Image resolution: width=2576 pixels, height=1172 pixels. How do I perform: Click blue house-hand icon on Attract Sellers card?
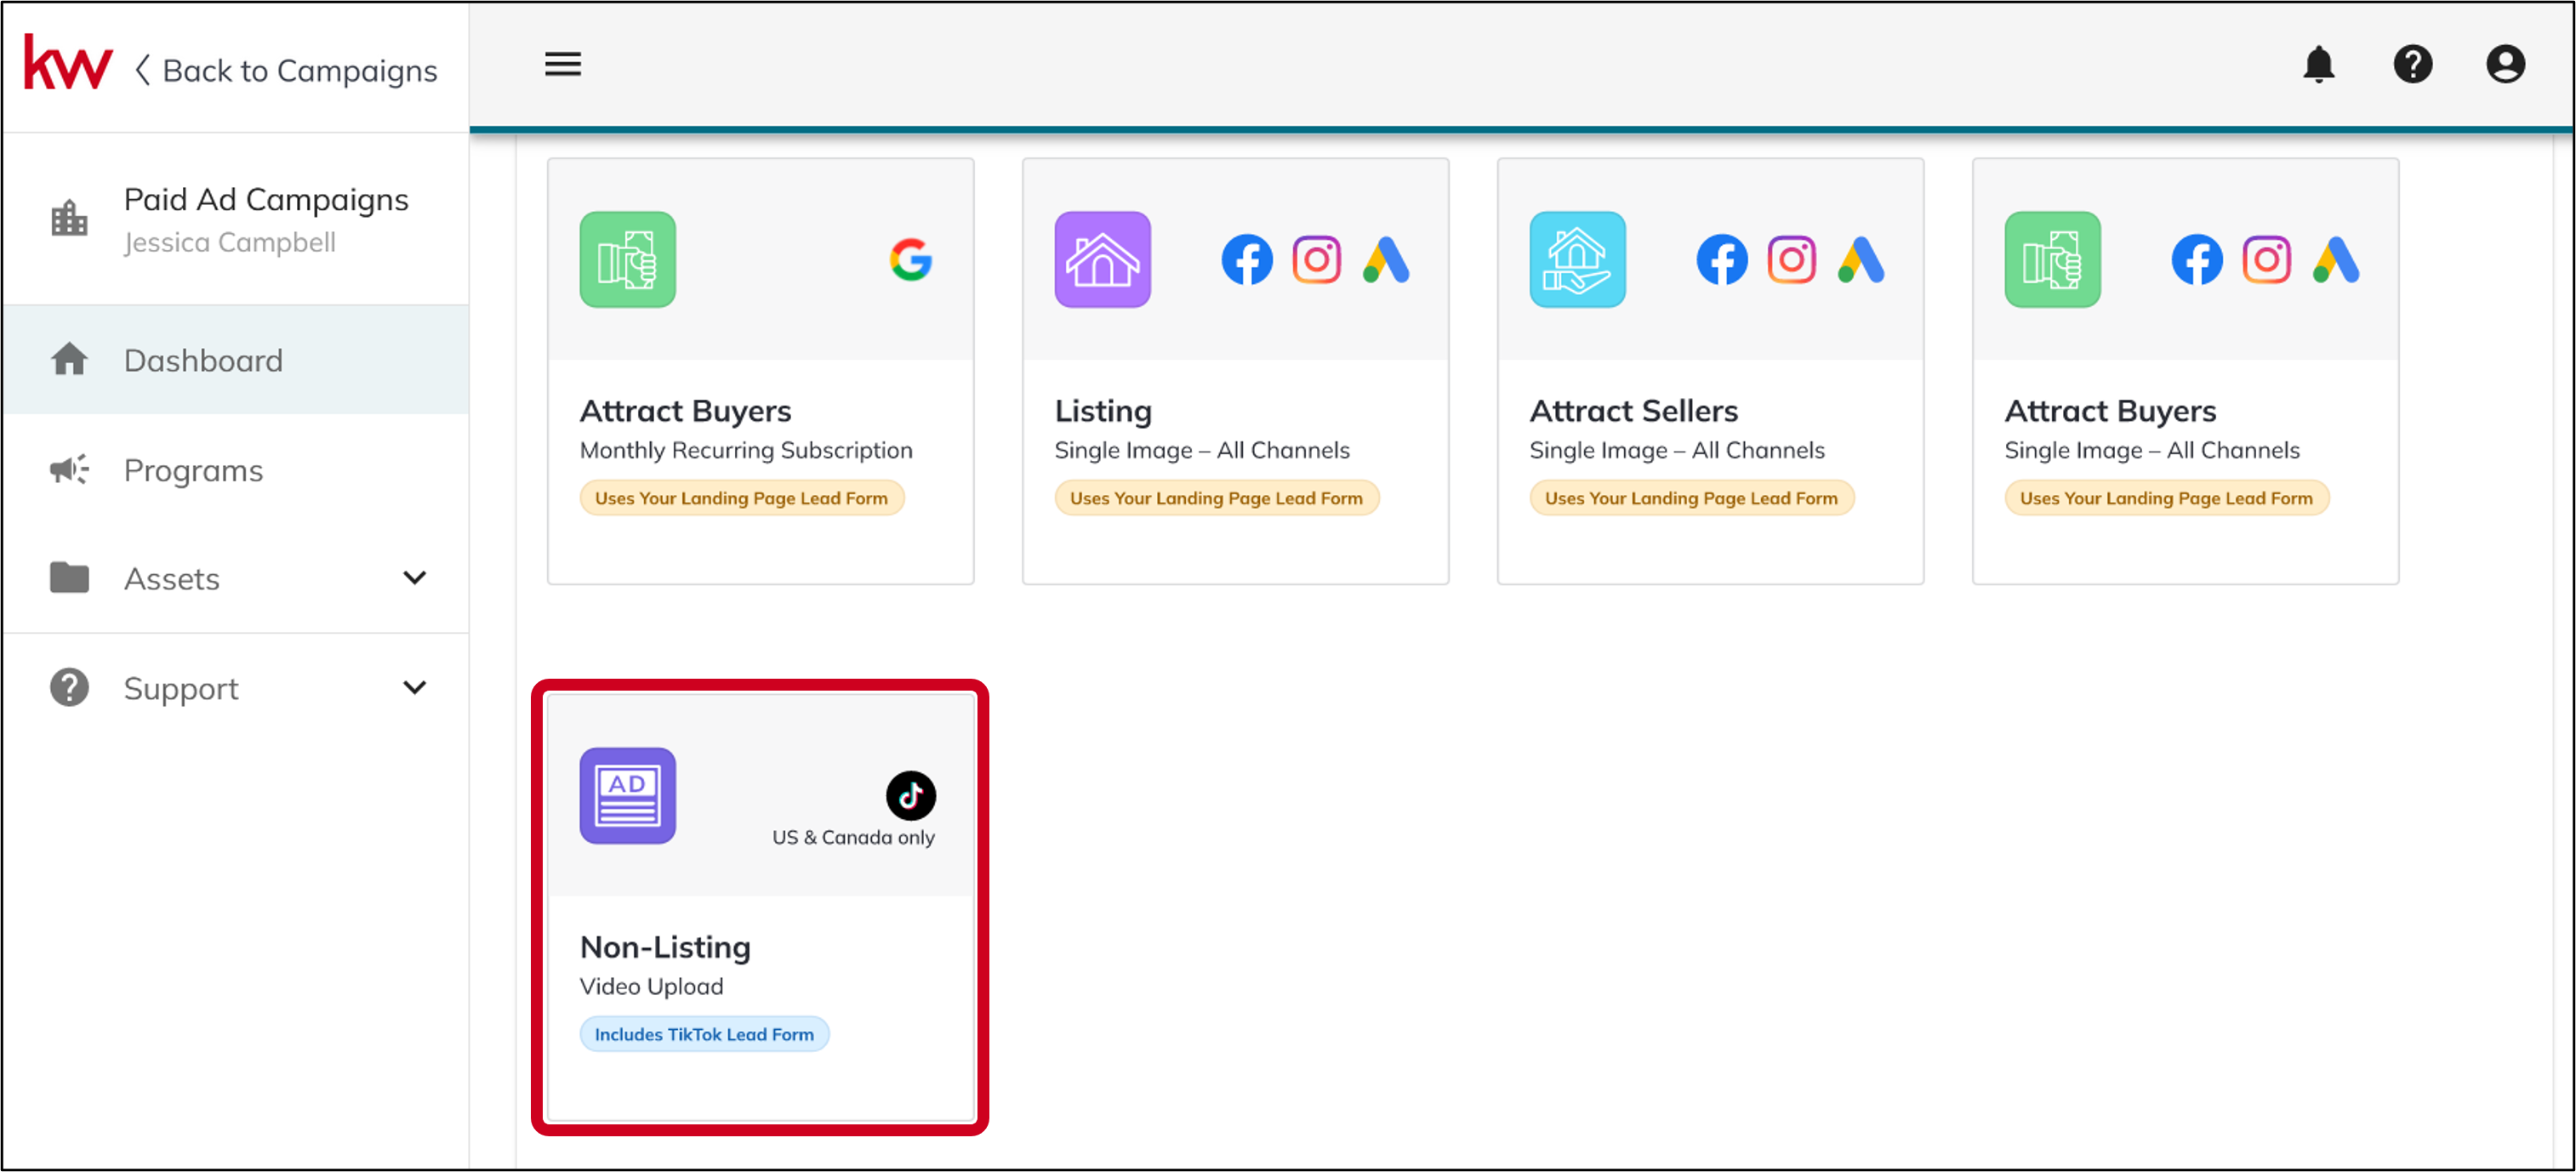coord(1578,260)
